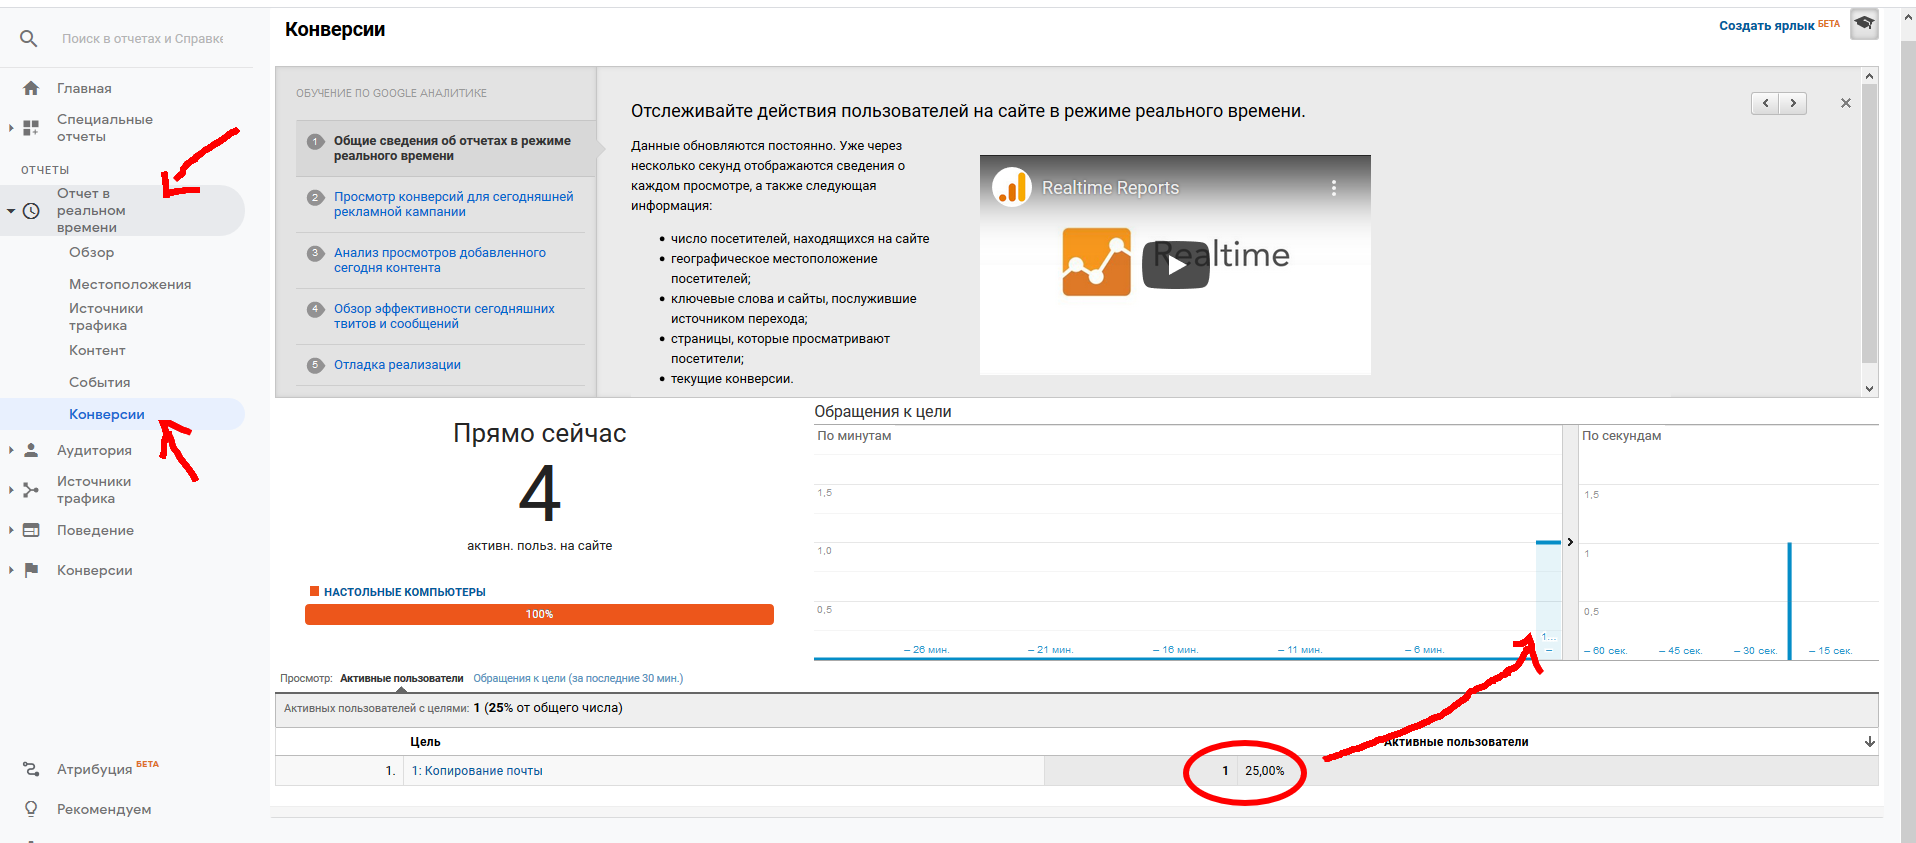Expand Аудитория section

(11, 450)
